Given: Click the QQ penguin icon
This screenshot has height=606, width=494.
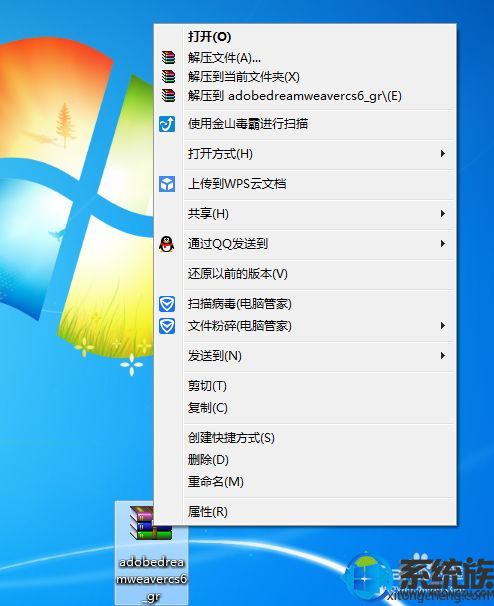Looking at the screenshot, I should tap(167, 244).
